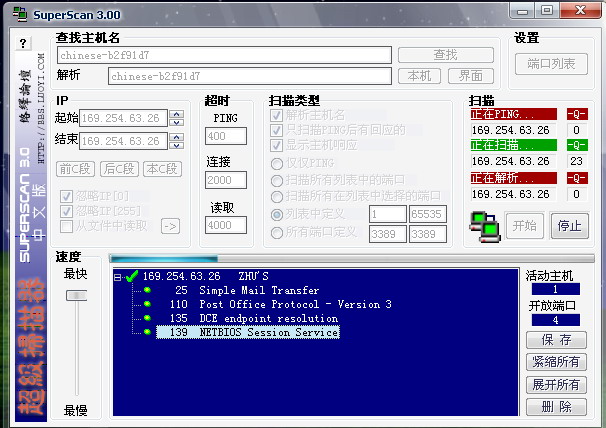606x428 pixels.
Task: Click the -Q- indicator next to 正在PING
Action: pyautogui.click(x=577, y=114)
